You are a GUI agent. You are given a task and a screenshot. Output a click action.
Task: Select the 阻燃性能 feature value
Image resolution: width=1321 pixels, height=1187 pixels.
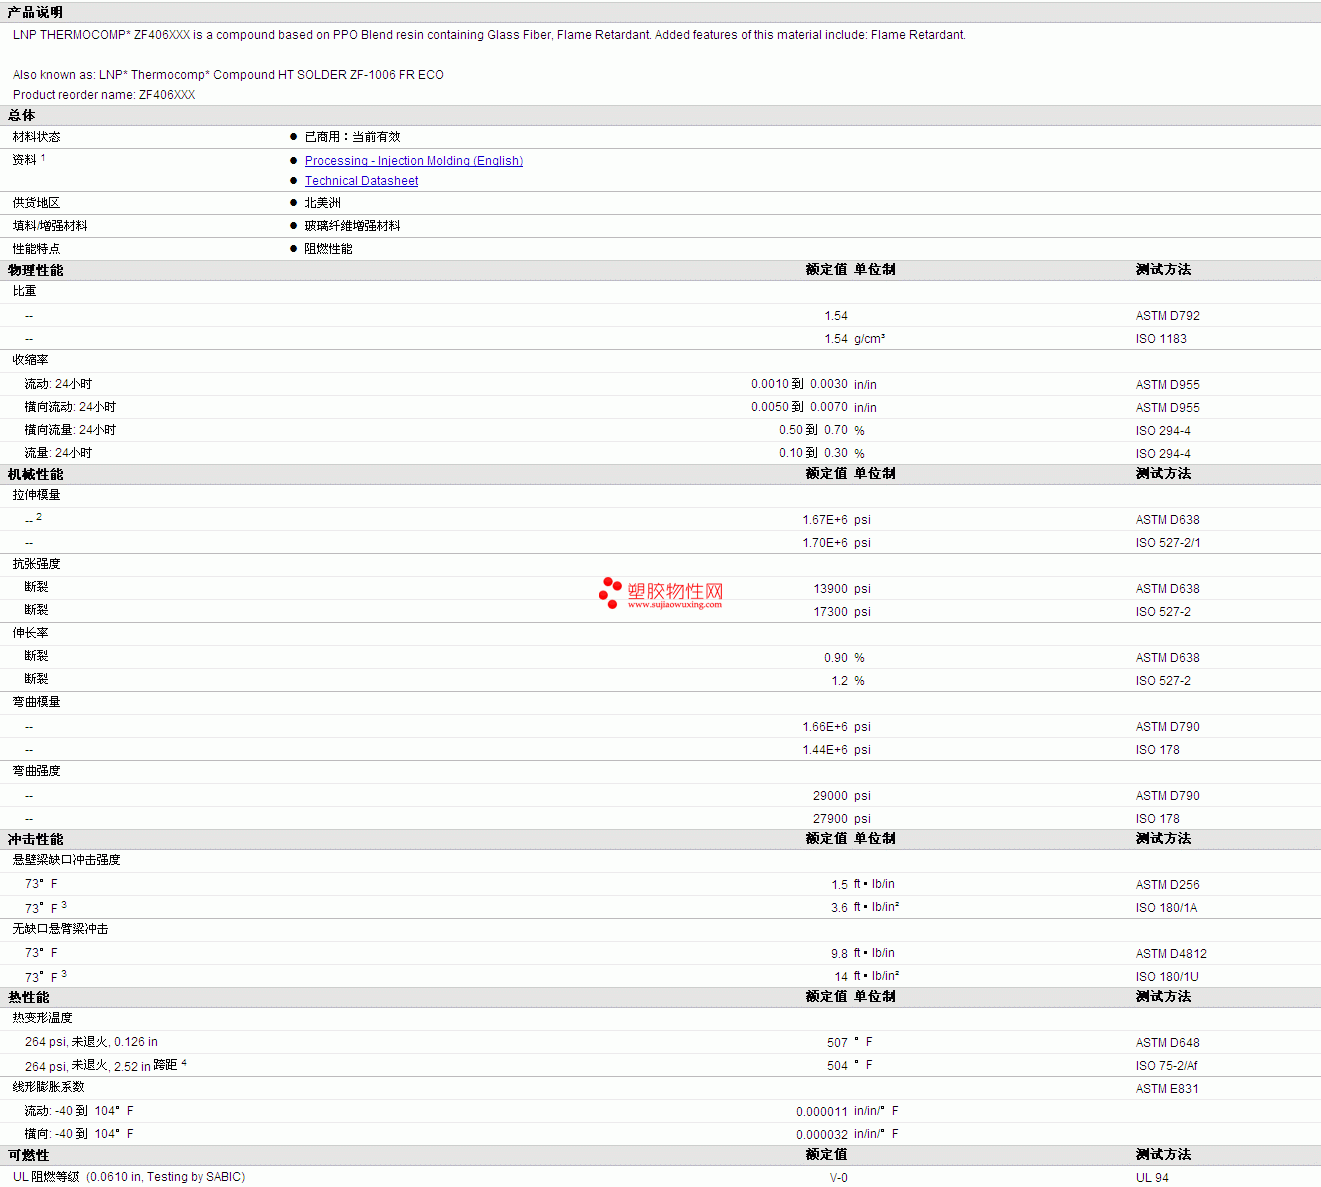[x=329, y=249]
